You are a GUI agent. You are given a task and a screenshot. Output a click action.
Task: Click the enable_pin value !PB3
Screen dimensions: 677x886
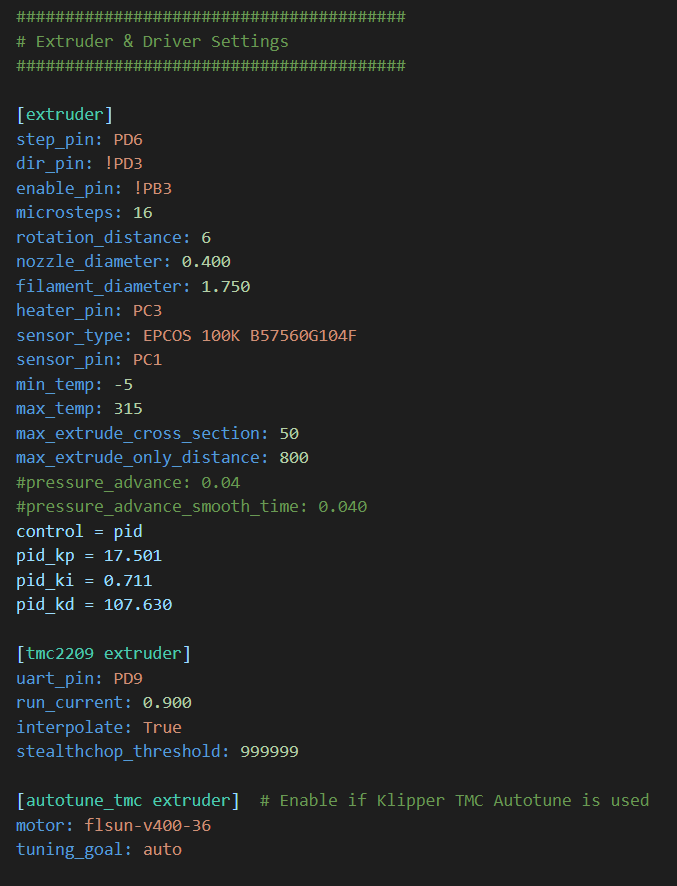pyautogui.click(x=153, y=188)
